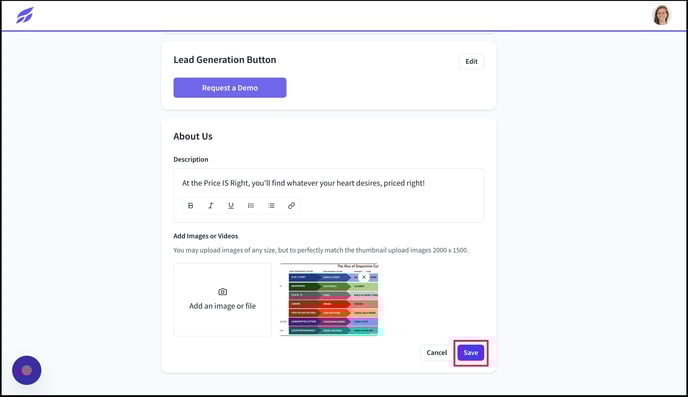Toggle underline formatting button

[231, 205]
